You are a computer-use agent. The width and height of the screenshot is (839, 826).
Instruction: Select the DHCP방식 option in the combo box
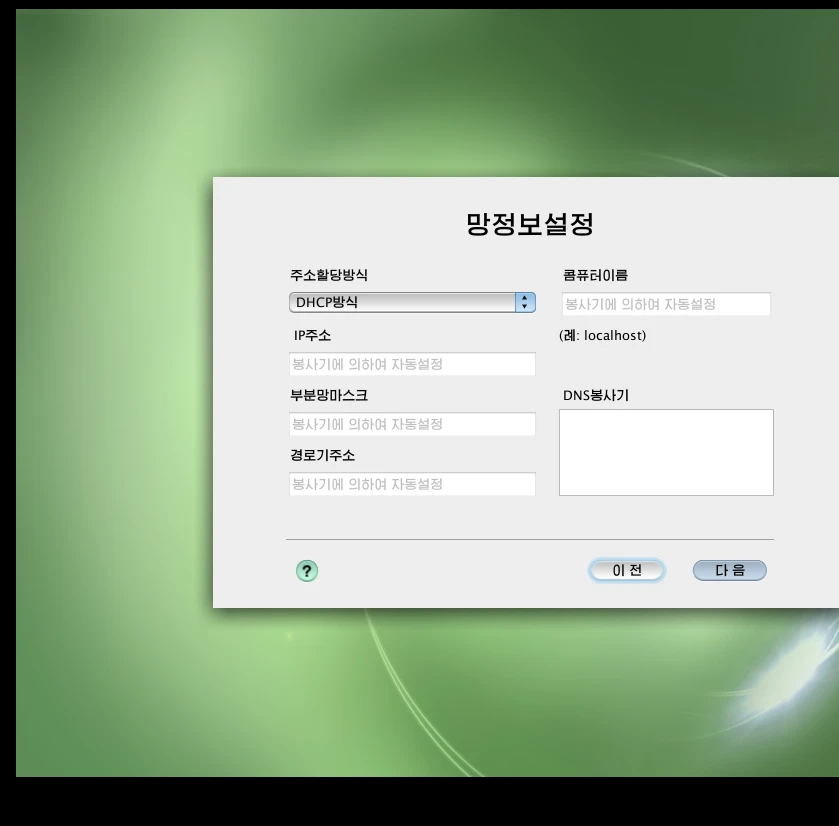coord(400,302)
